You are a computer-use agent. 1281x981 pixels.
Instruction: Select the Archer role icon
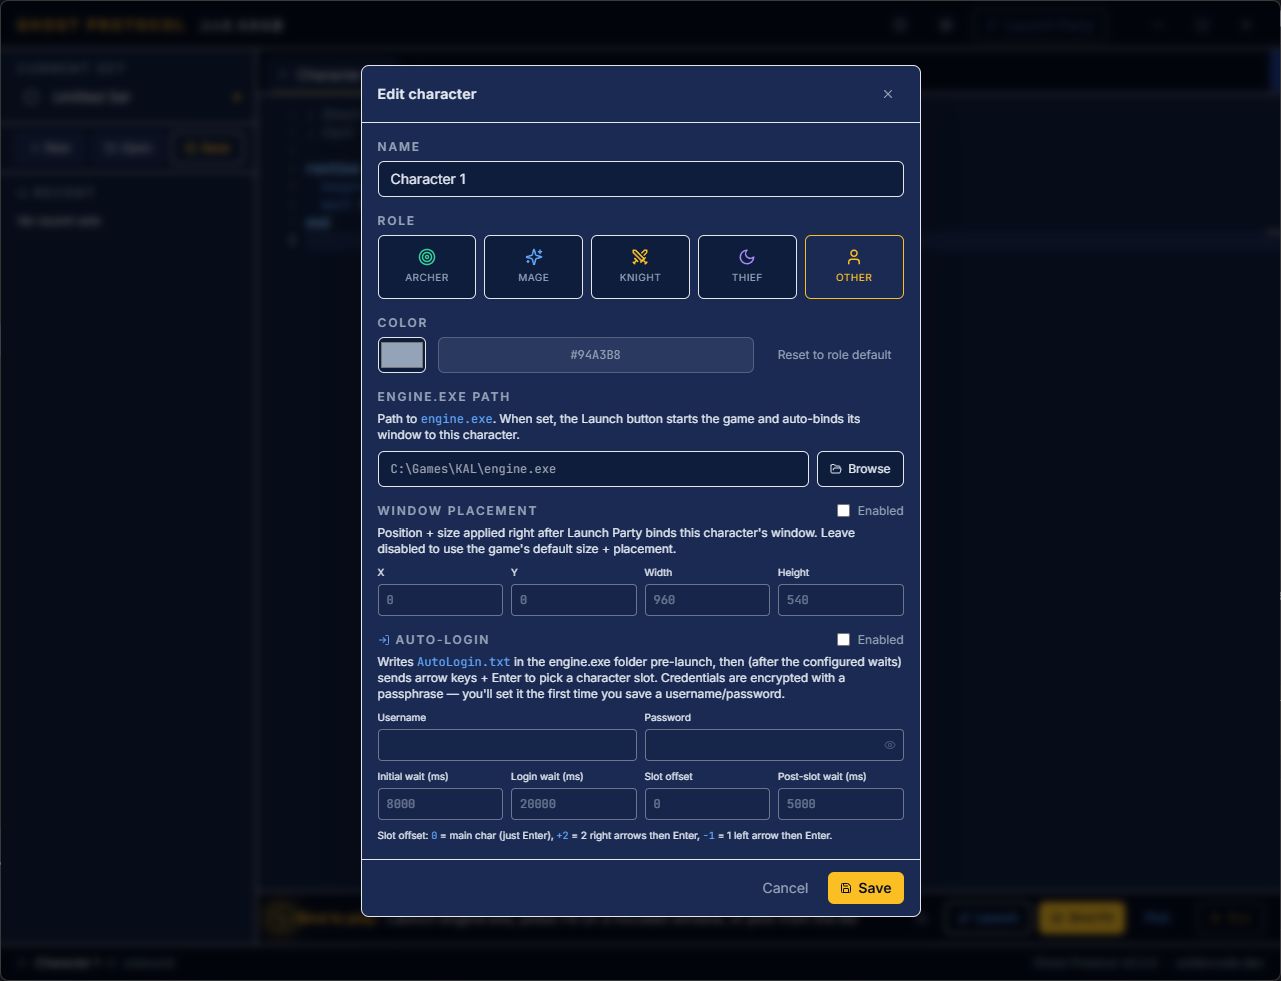(x=427, y=256)
